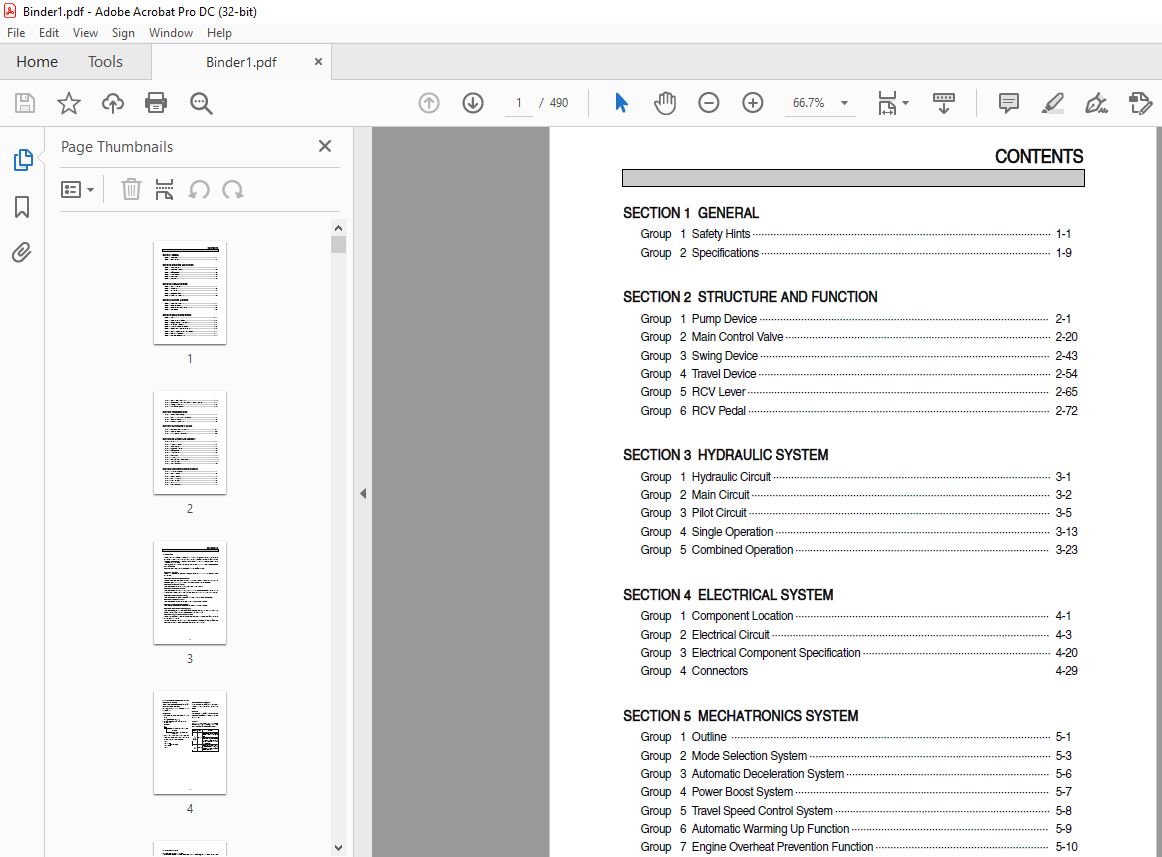
Task: Select page 2 thumbnail
Action: pos(190,443)
